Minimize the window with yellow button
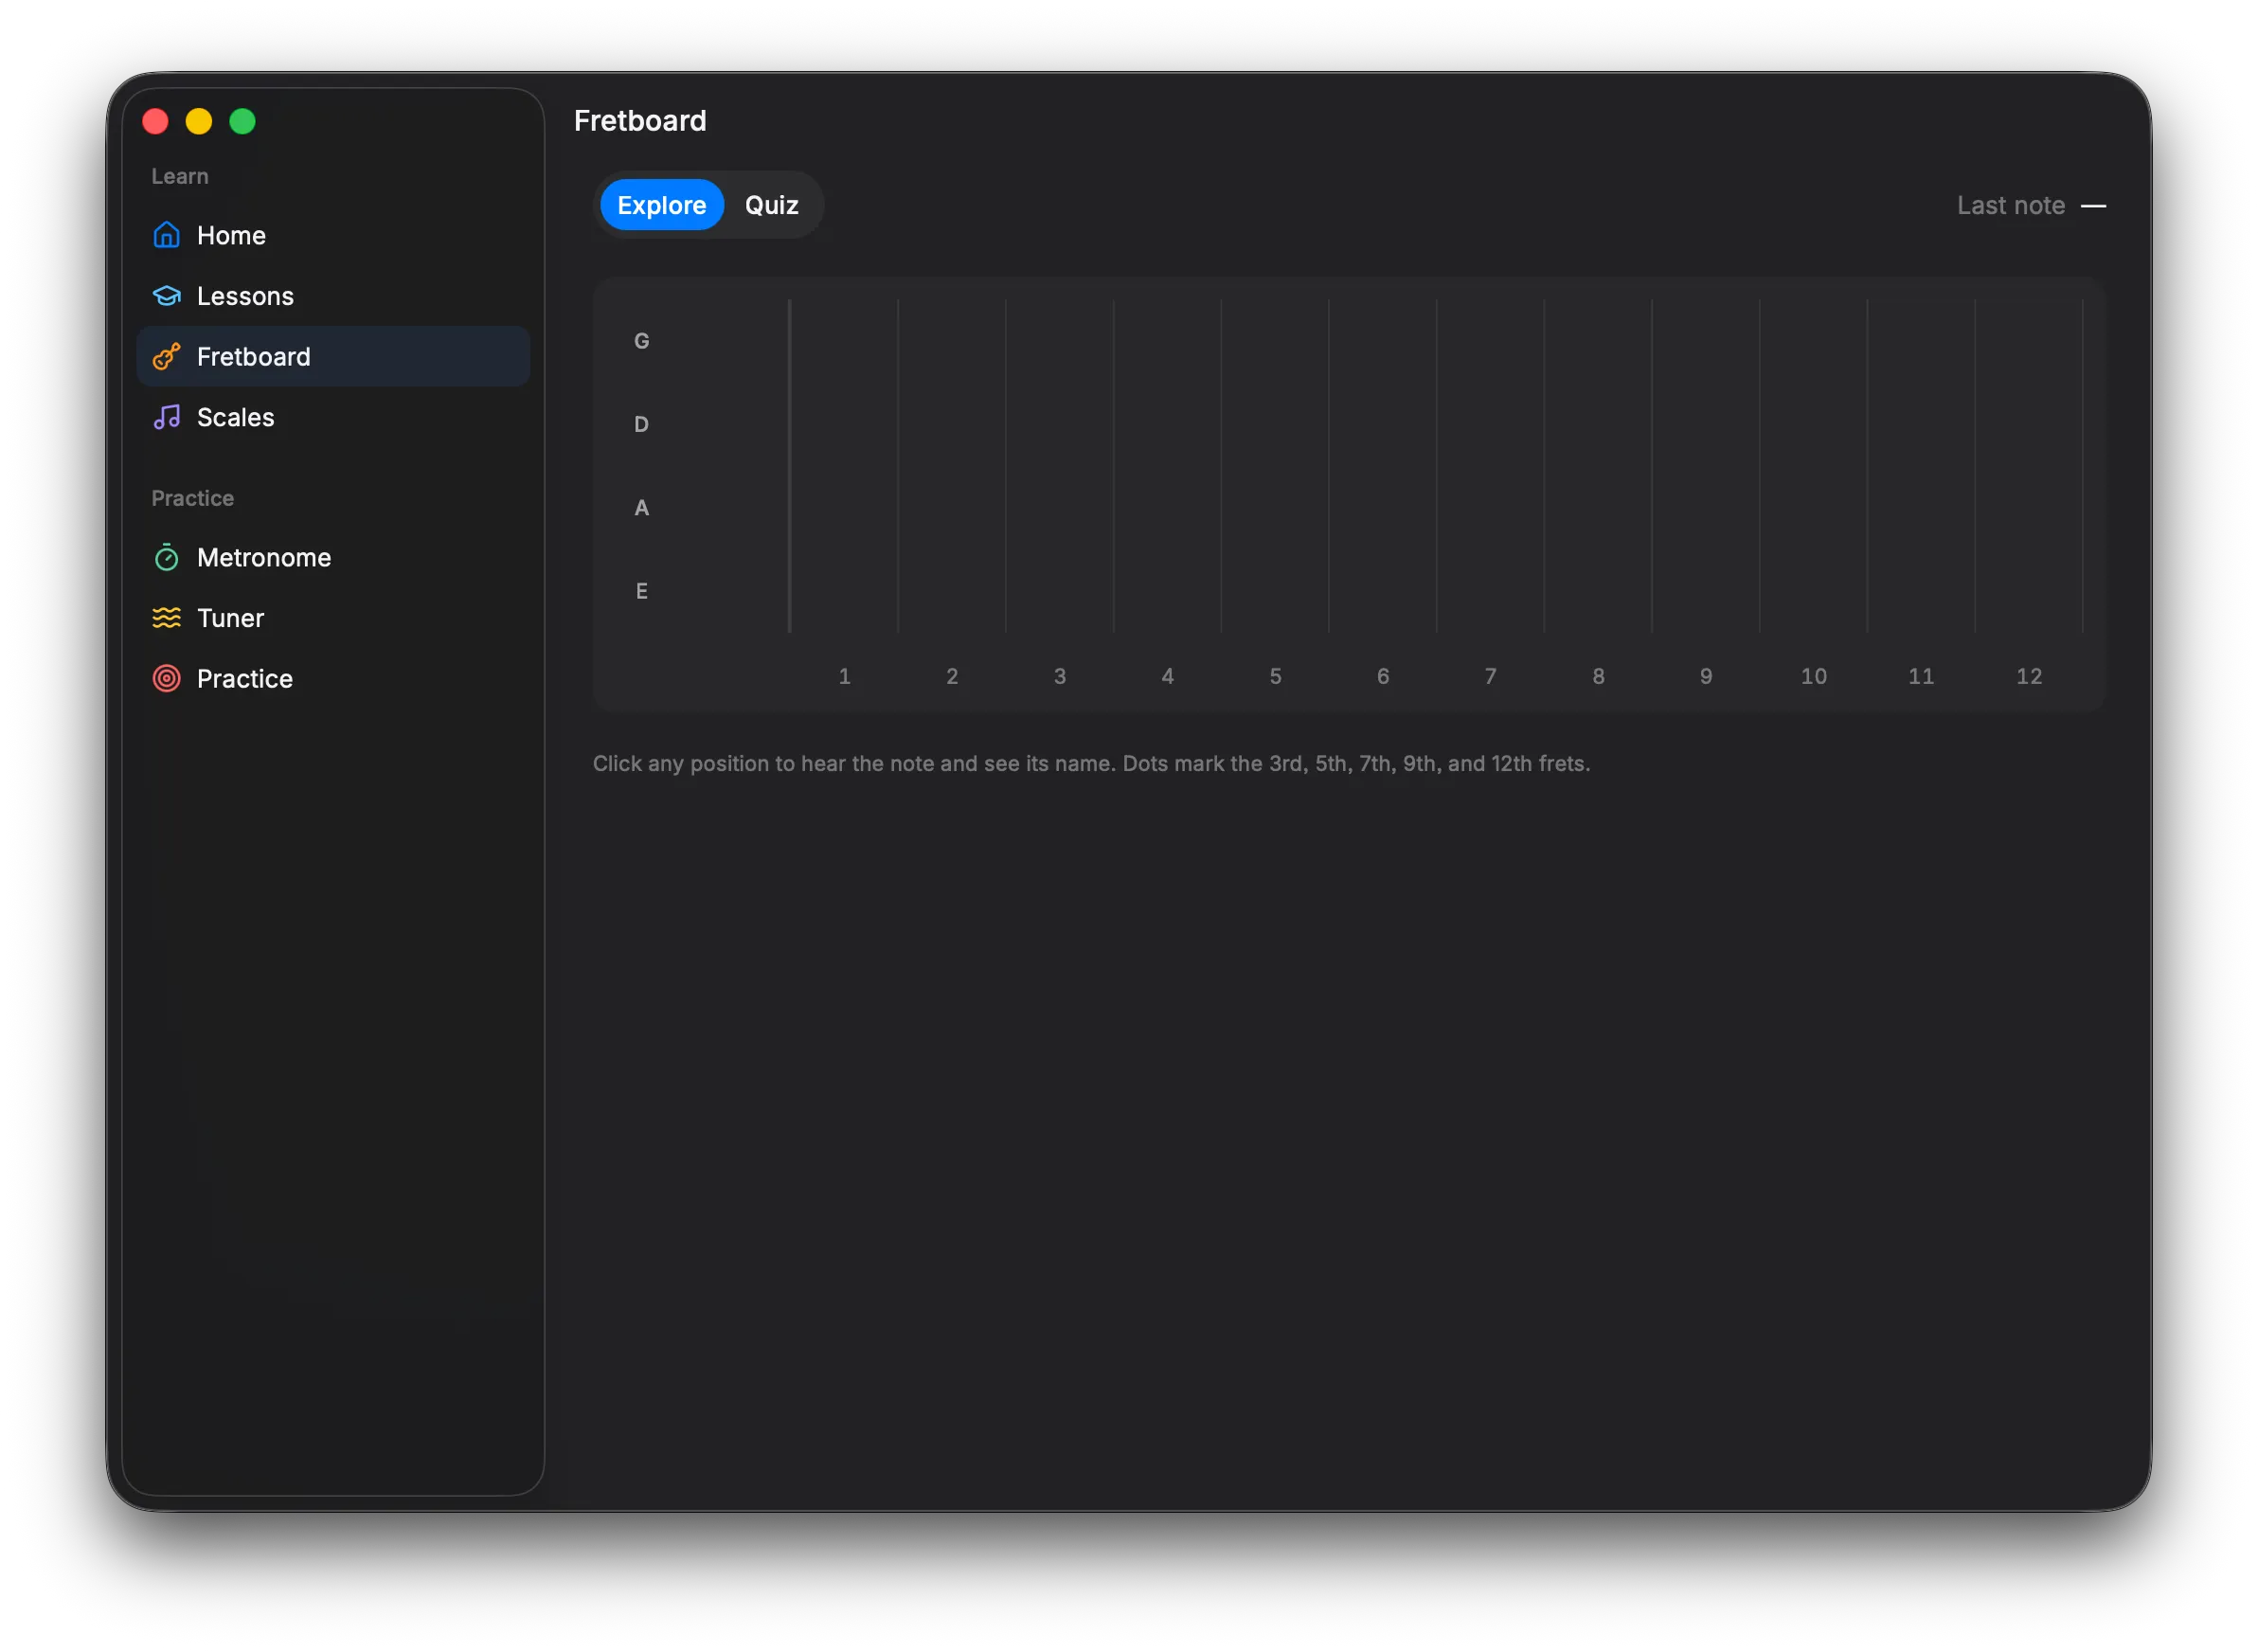This screenshot has height=1652, width=2258. pyautogui.click(x=199, y=122)
